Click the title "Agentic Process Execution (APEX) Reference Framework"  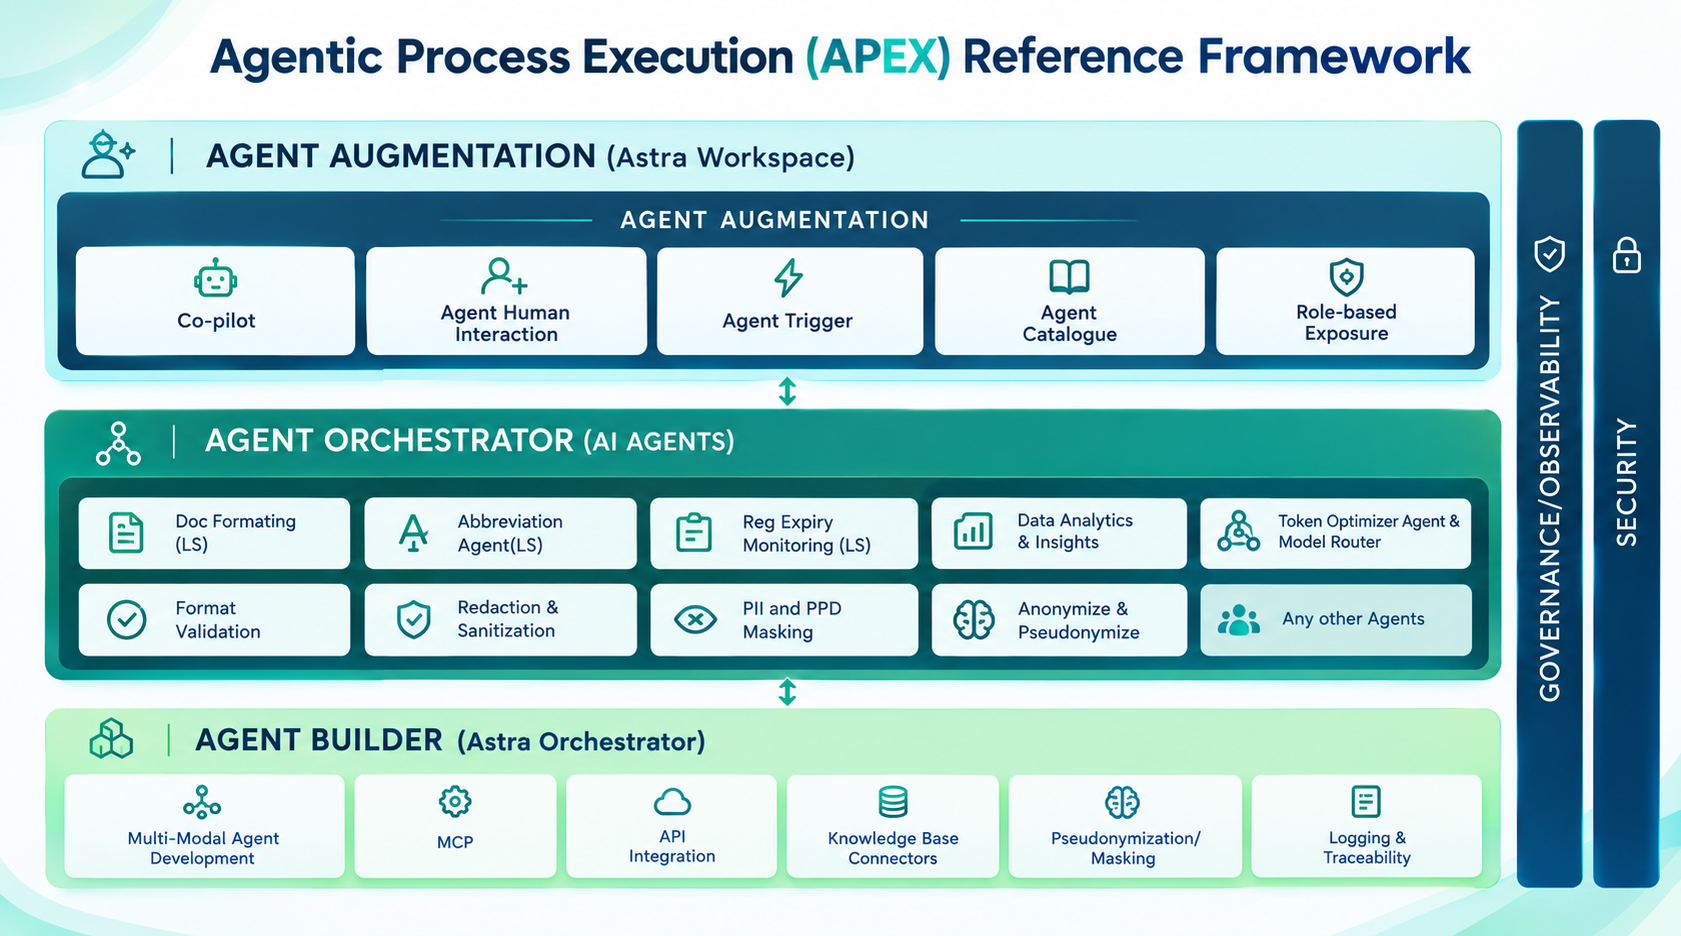point(840,56)
